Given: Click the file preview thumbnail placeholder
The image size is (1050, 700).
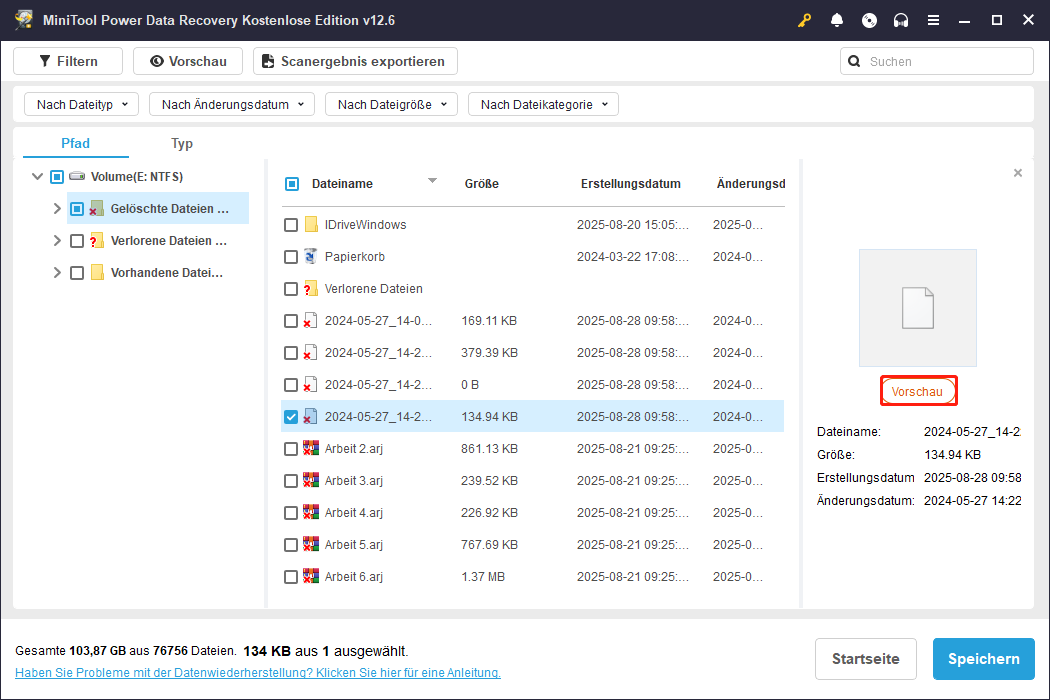Looking at the screenshot, I should coord(917,308).
